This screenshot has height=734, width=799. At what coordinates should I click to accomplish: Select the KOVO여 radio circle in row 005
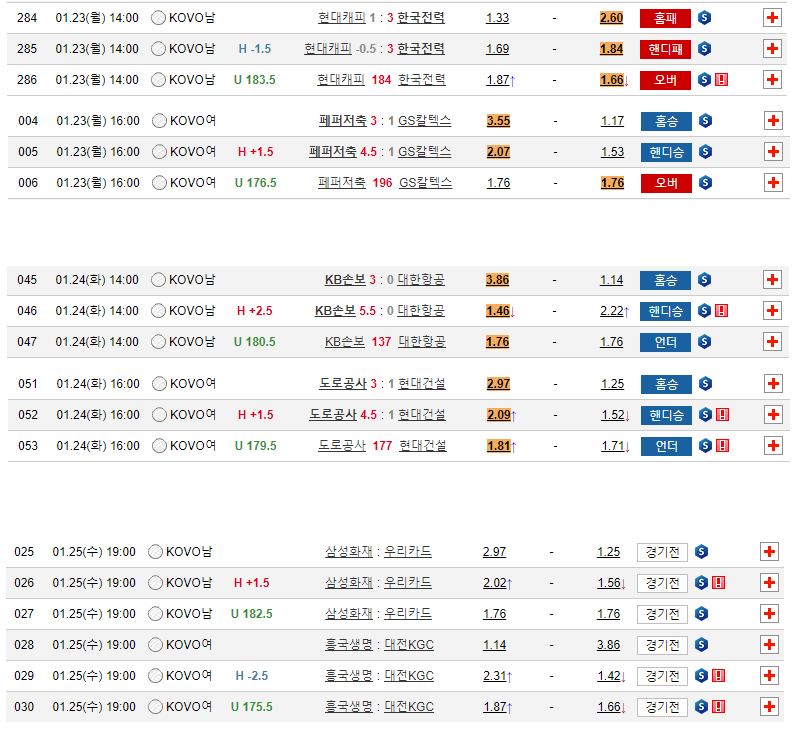(x=159, y=152)
